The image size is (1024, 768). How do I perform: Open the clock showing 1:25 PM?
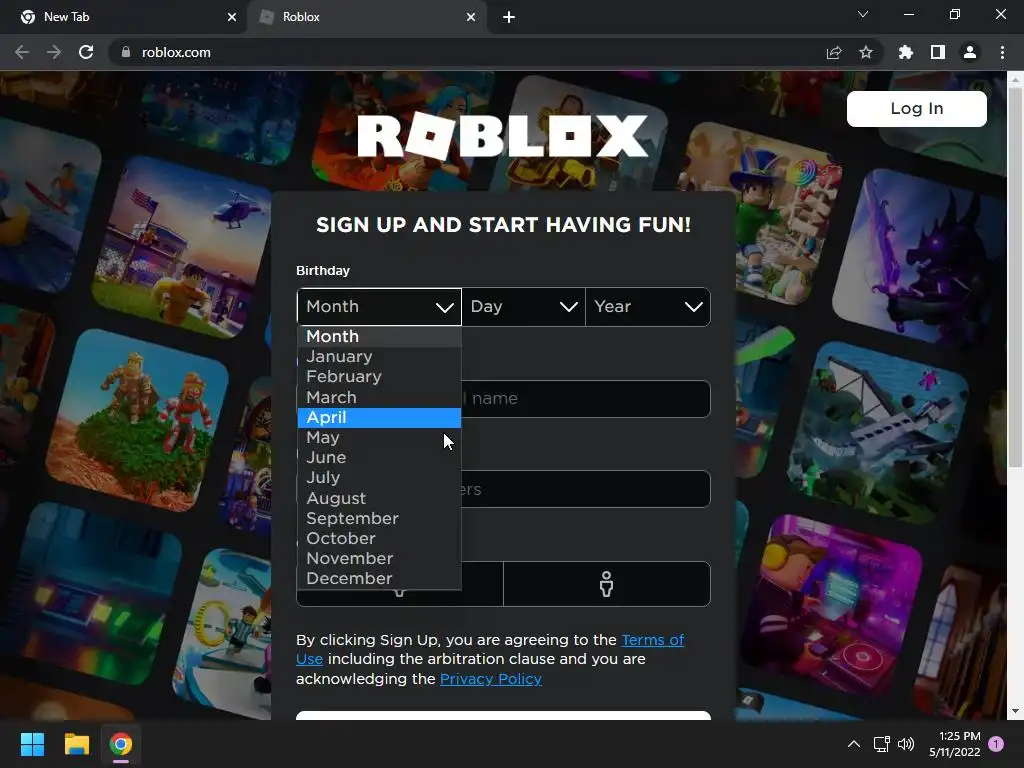coord(954,744)
